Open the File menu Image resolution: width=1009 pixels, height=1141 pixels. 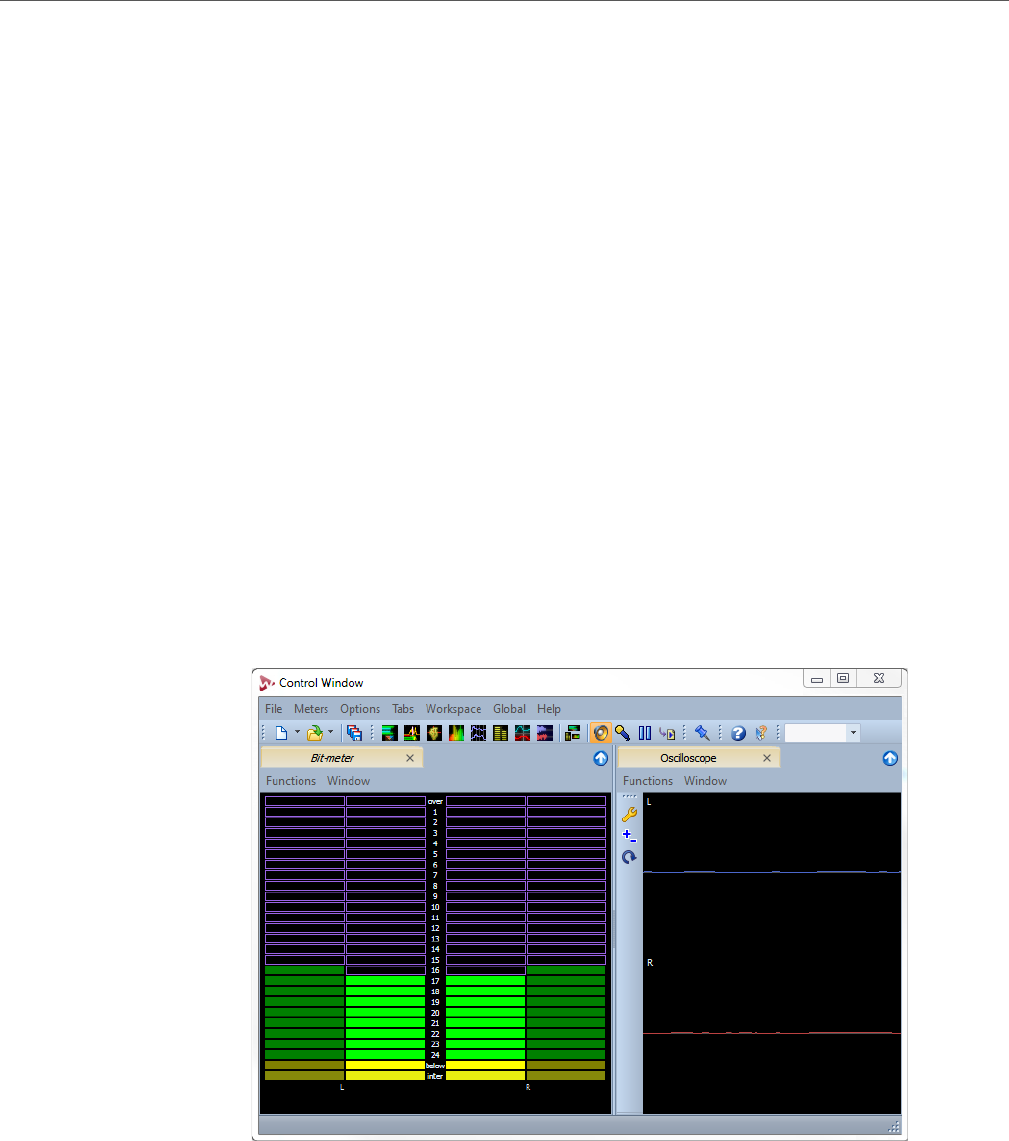[x=274, y=709]
